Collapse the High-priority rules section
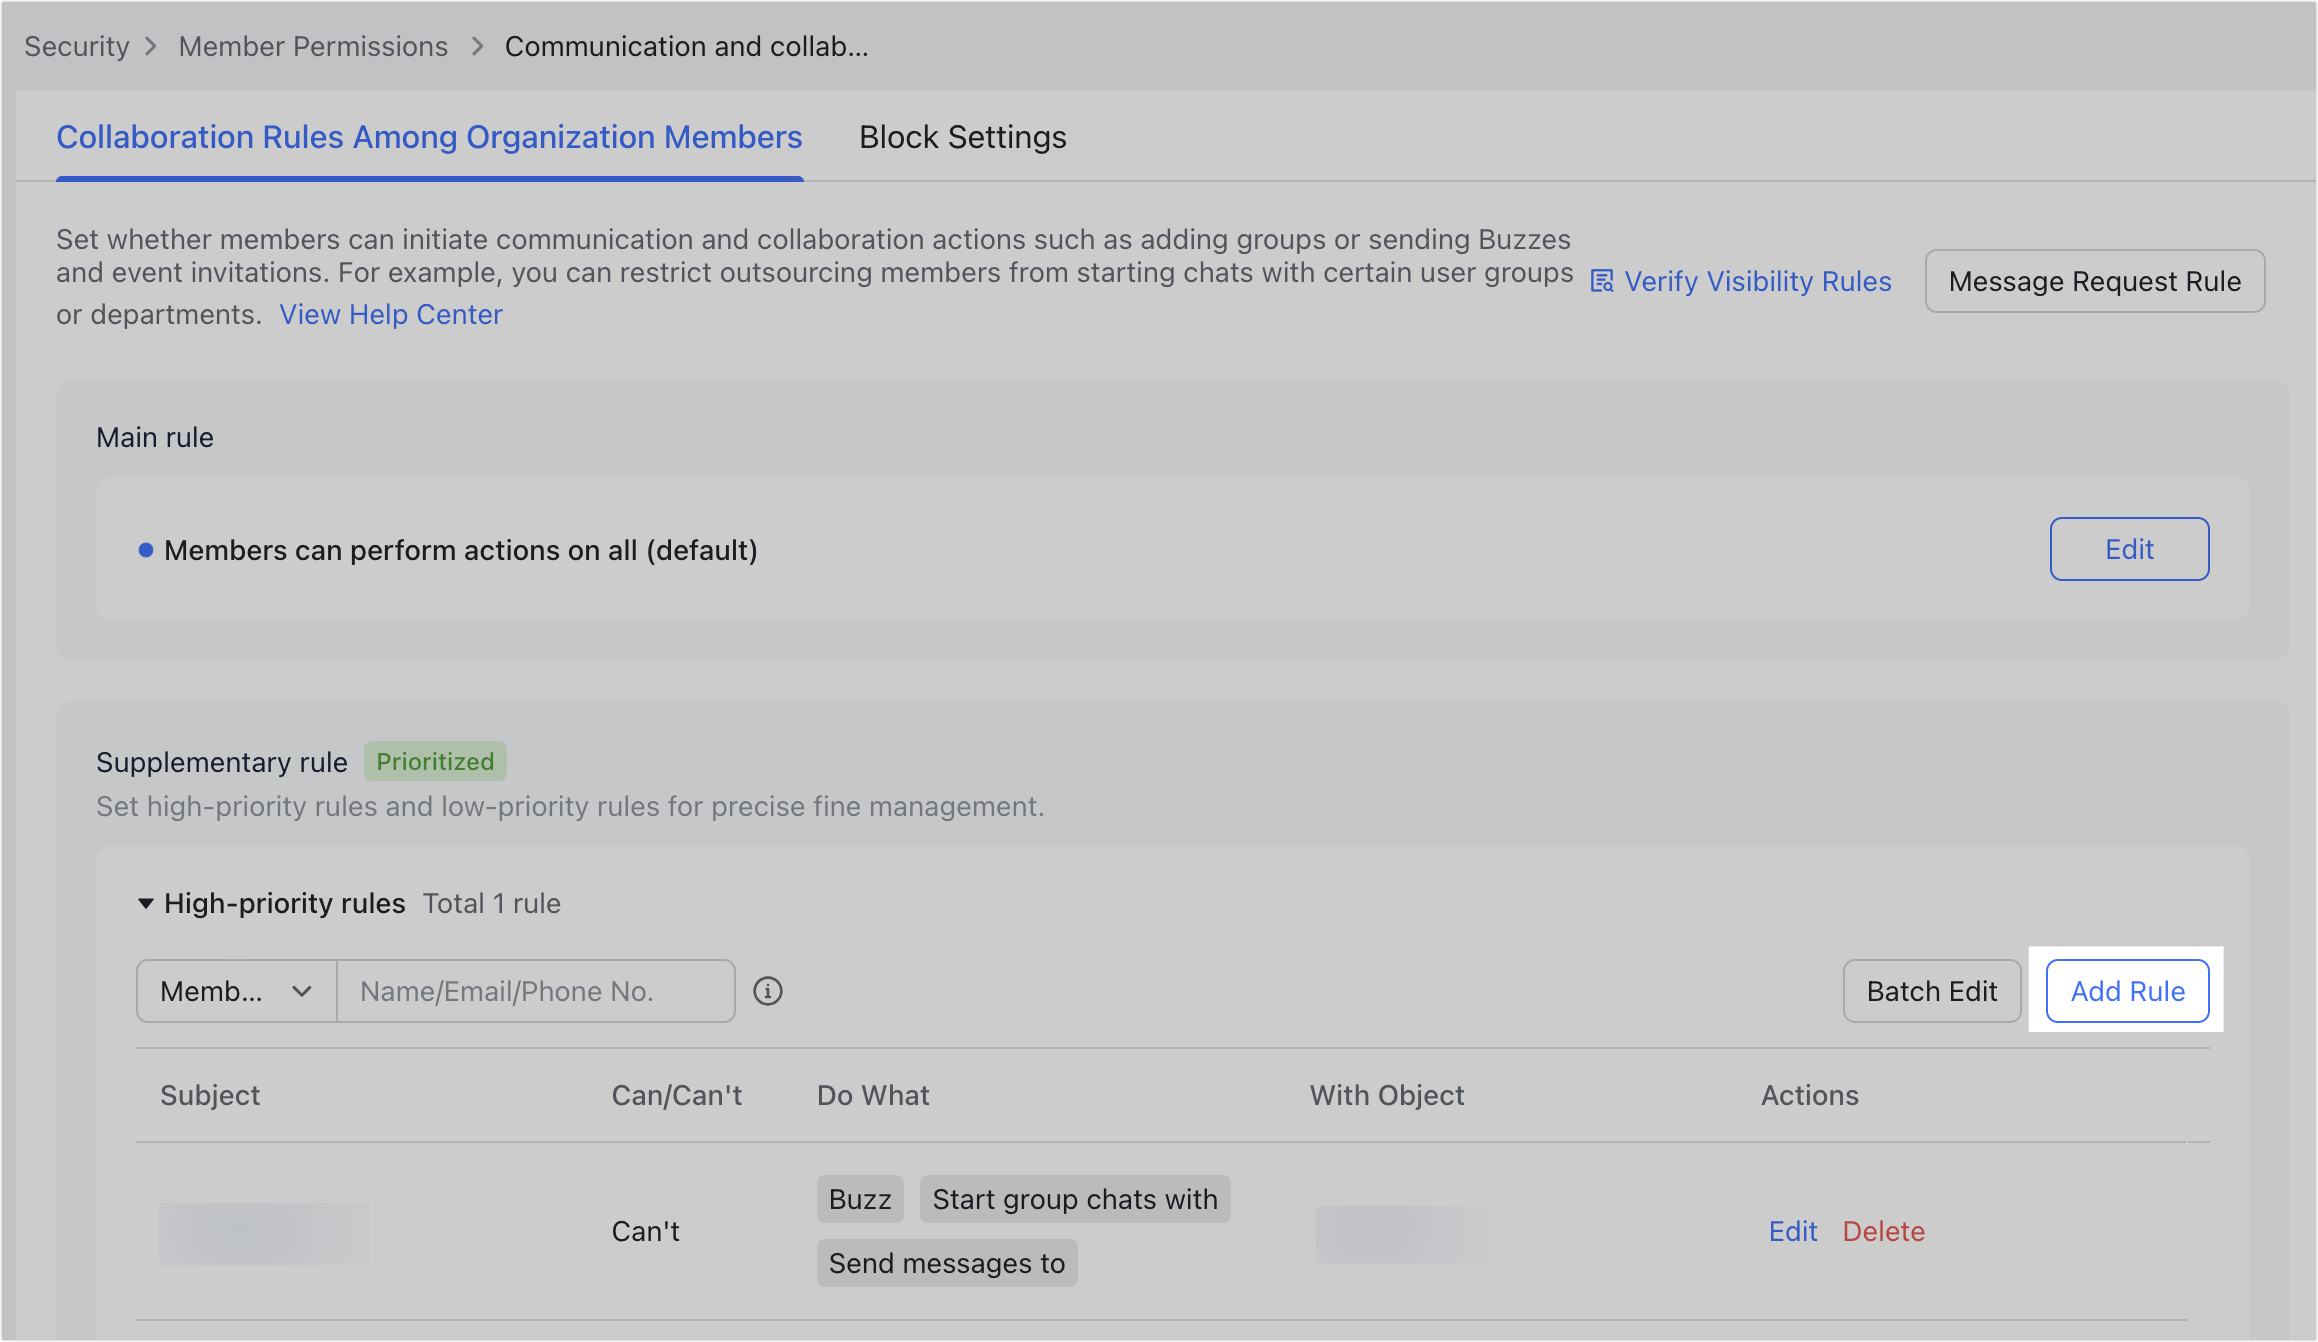The width and height of the screenshot is (2318, 1342). pos(145,903)
